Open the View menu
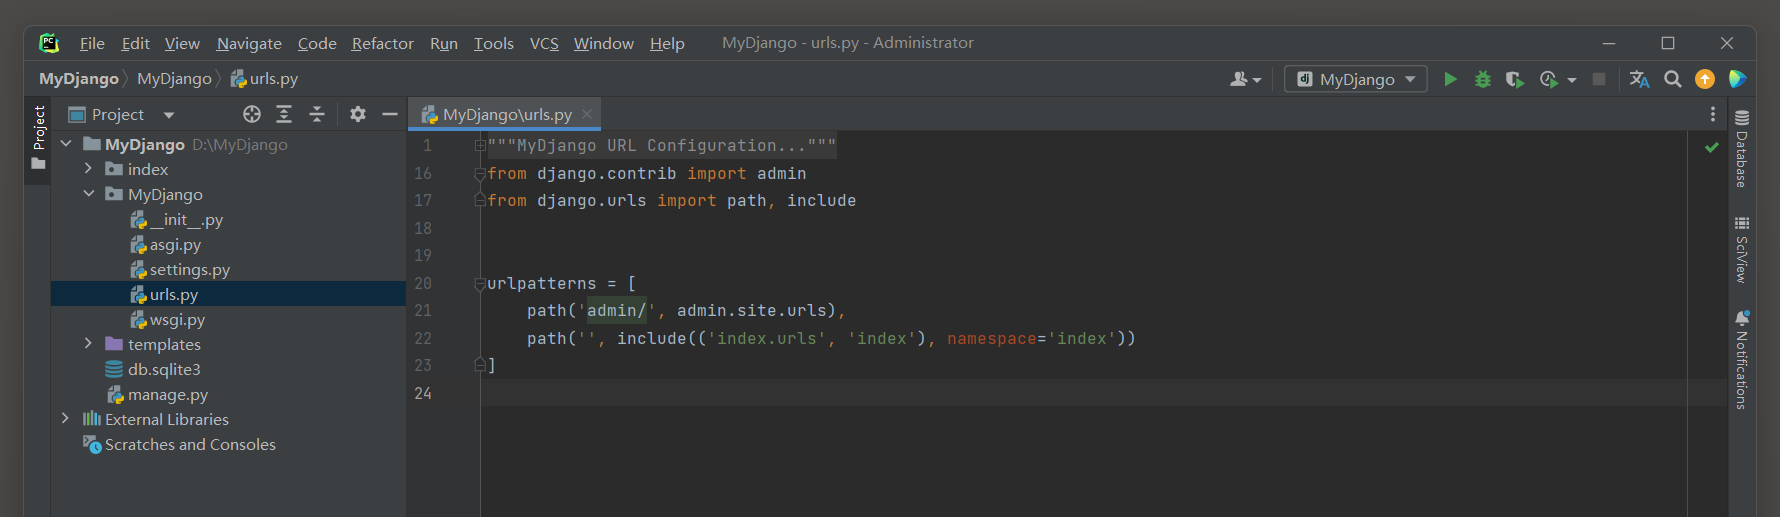 point(182,43)
